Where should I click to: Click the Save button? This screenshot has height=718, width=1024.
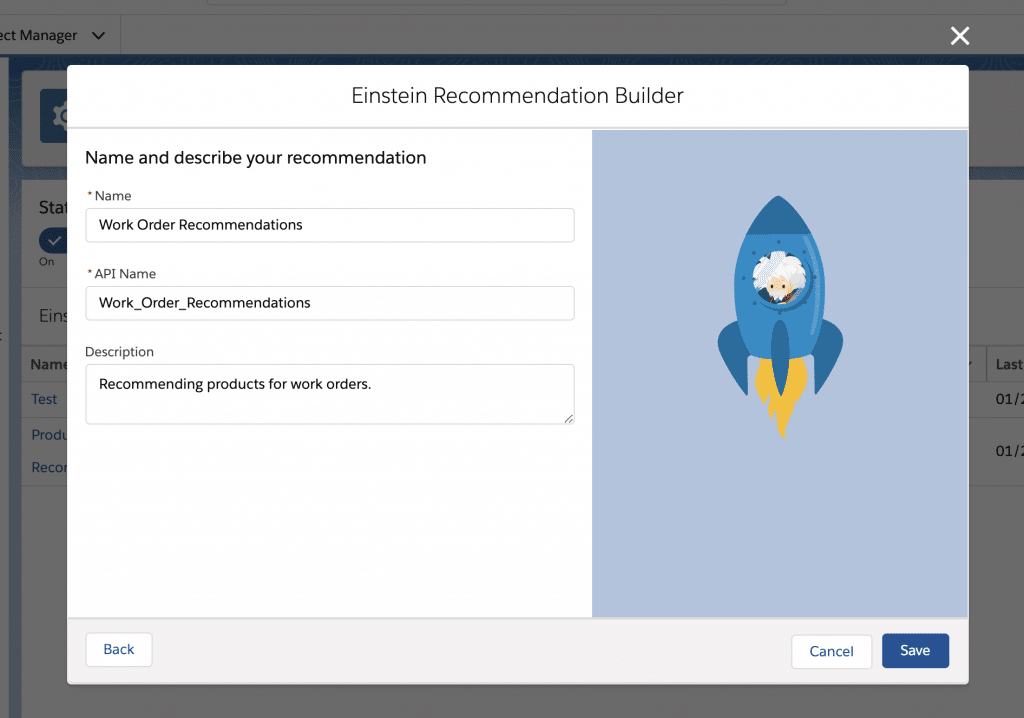(x=915, y=649)
